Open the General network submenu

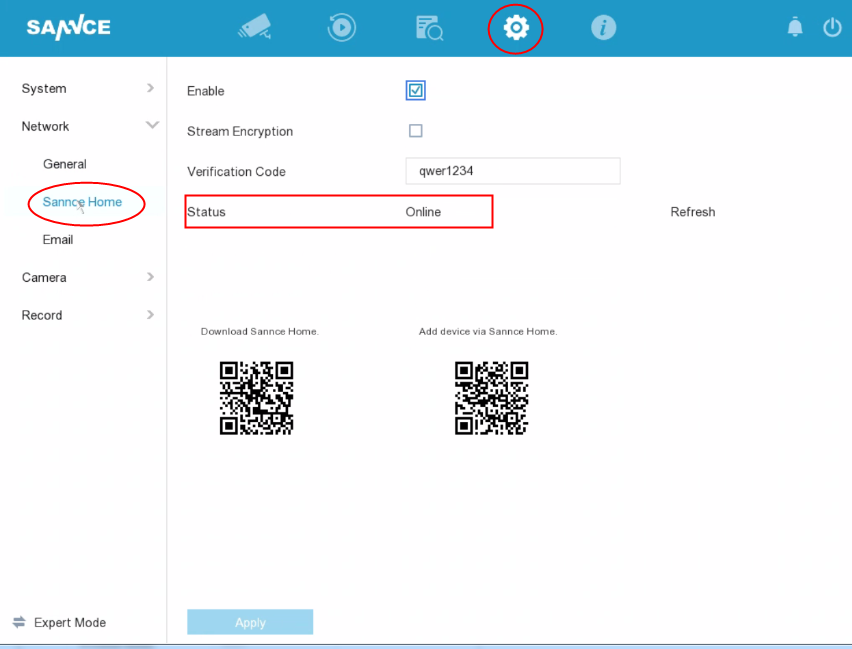click(x=65, y=164)
